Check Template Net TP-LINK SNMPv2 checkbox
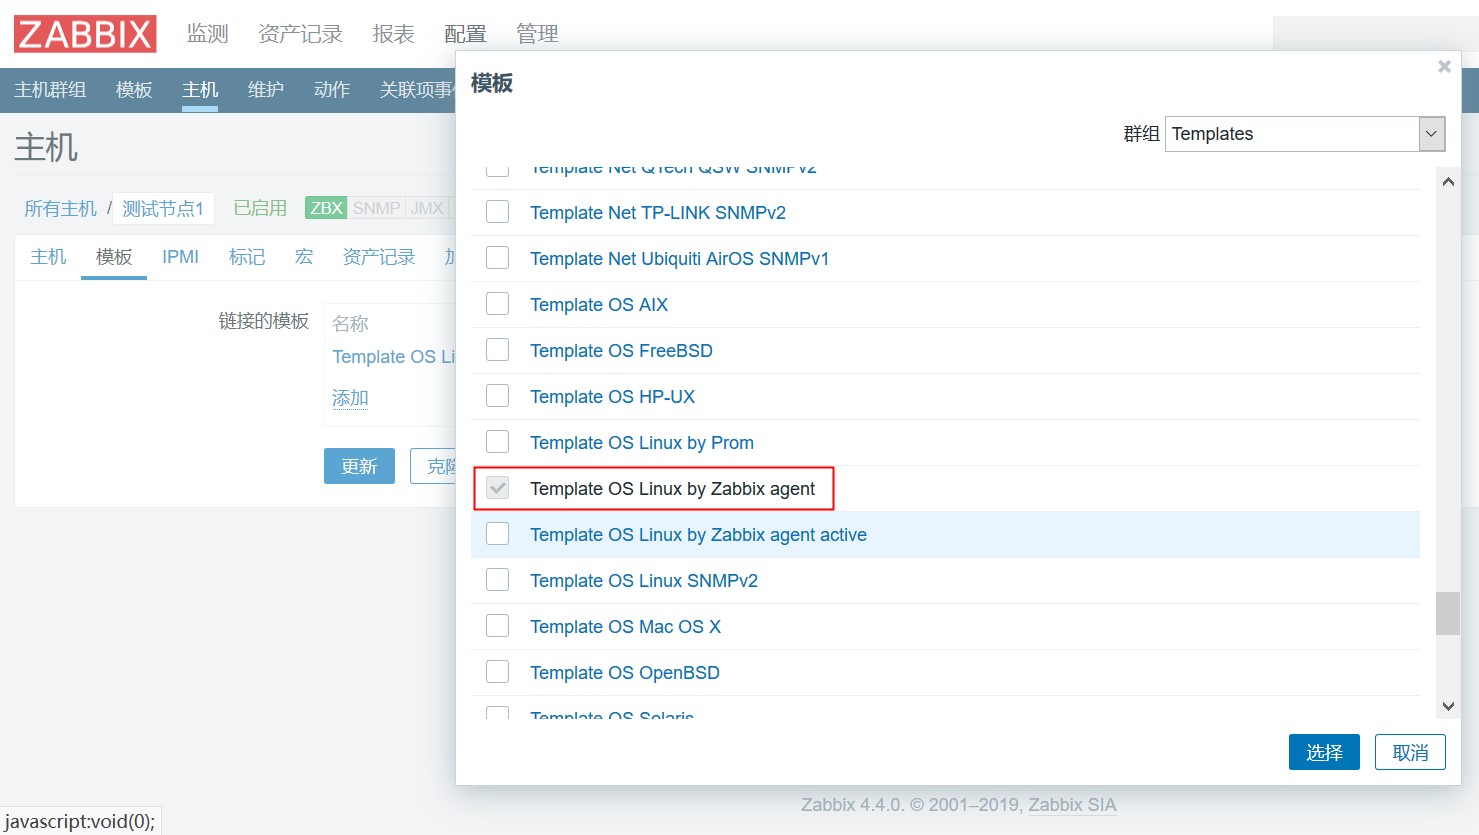Image resolution: width=1479 pixels, height=835 pixels. pos(497,212)
